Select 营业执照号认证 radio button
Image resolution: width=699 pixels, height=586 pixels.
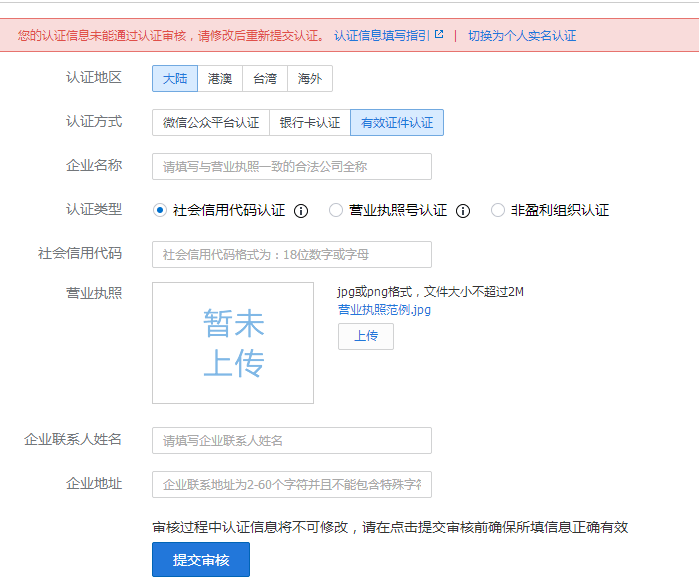tap(336, 210)
